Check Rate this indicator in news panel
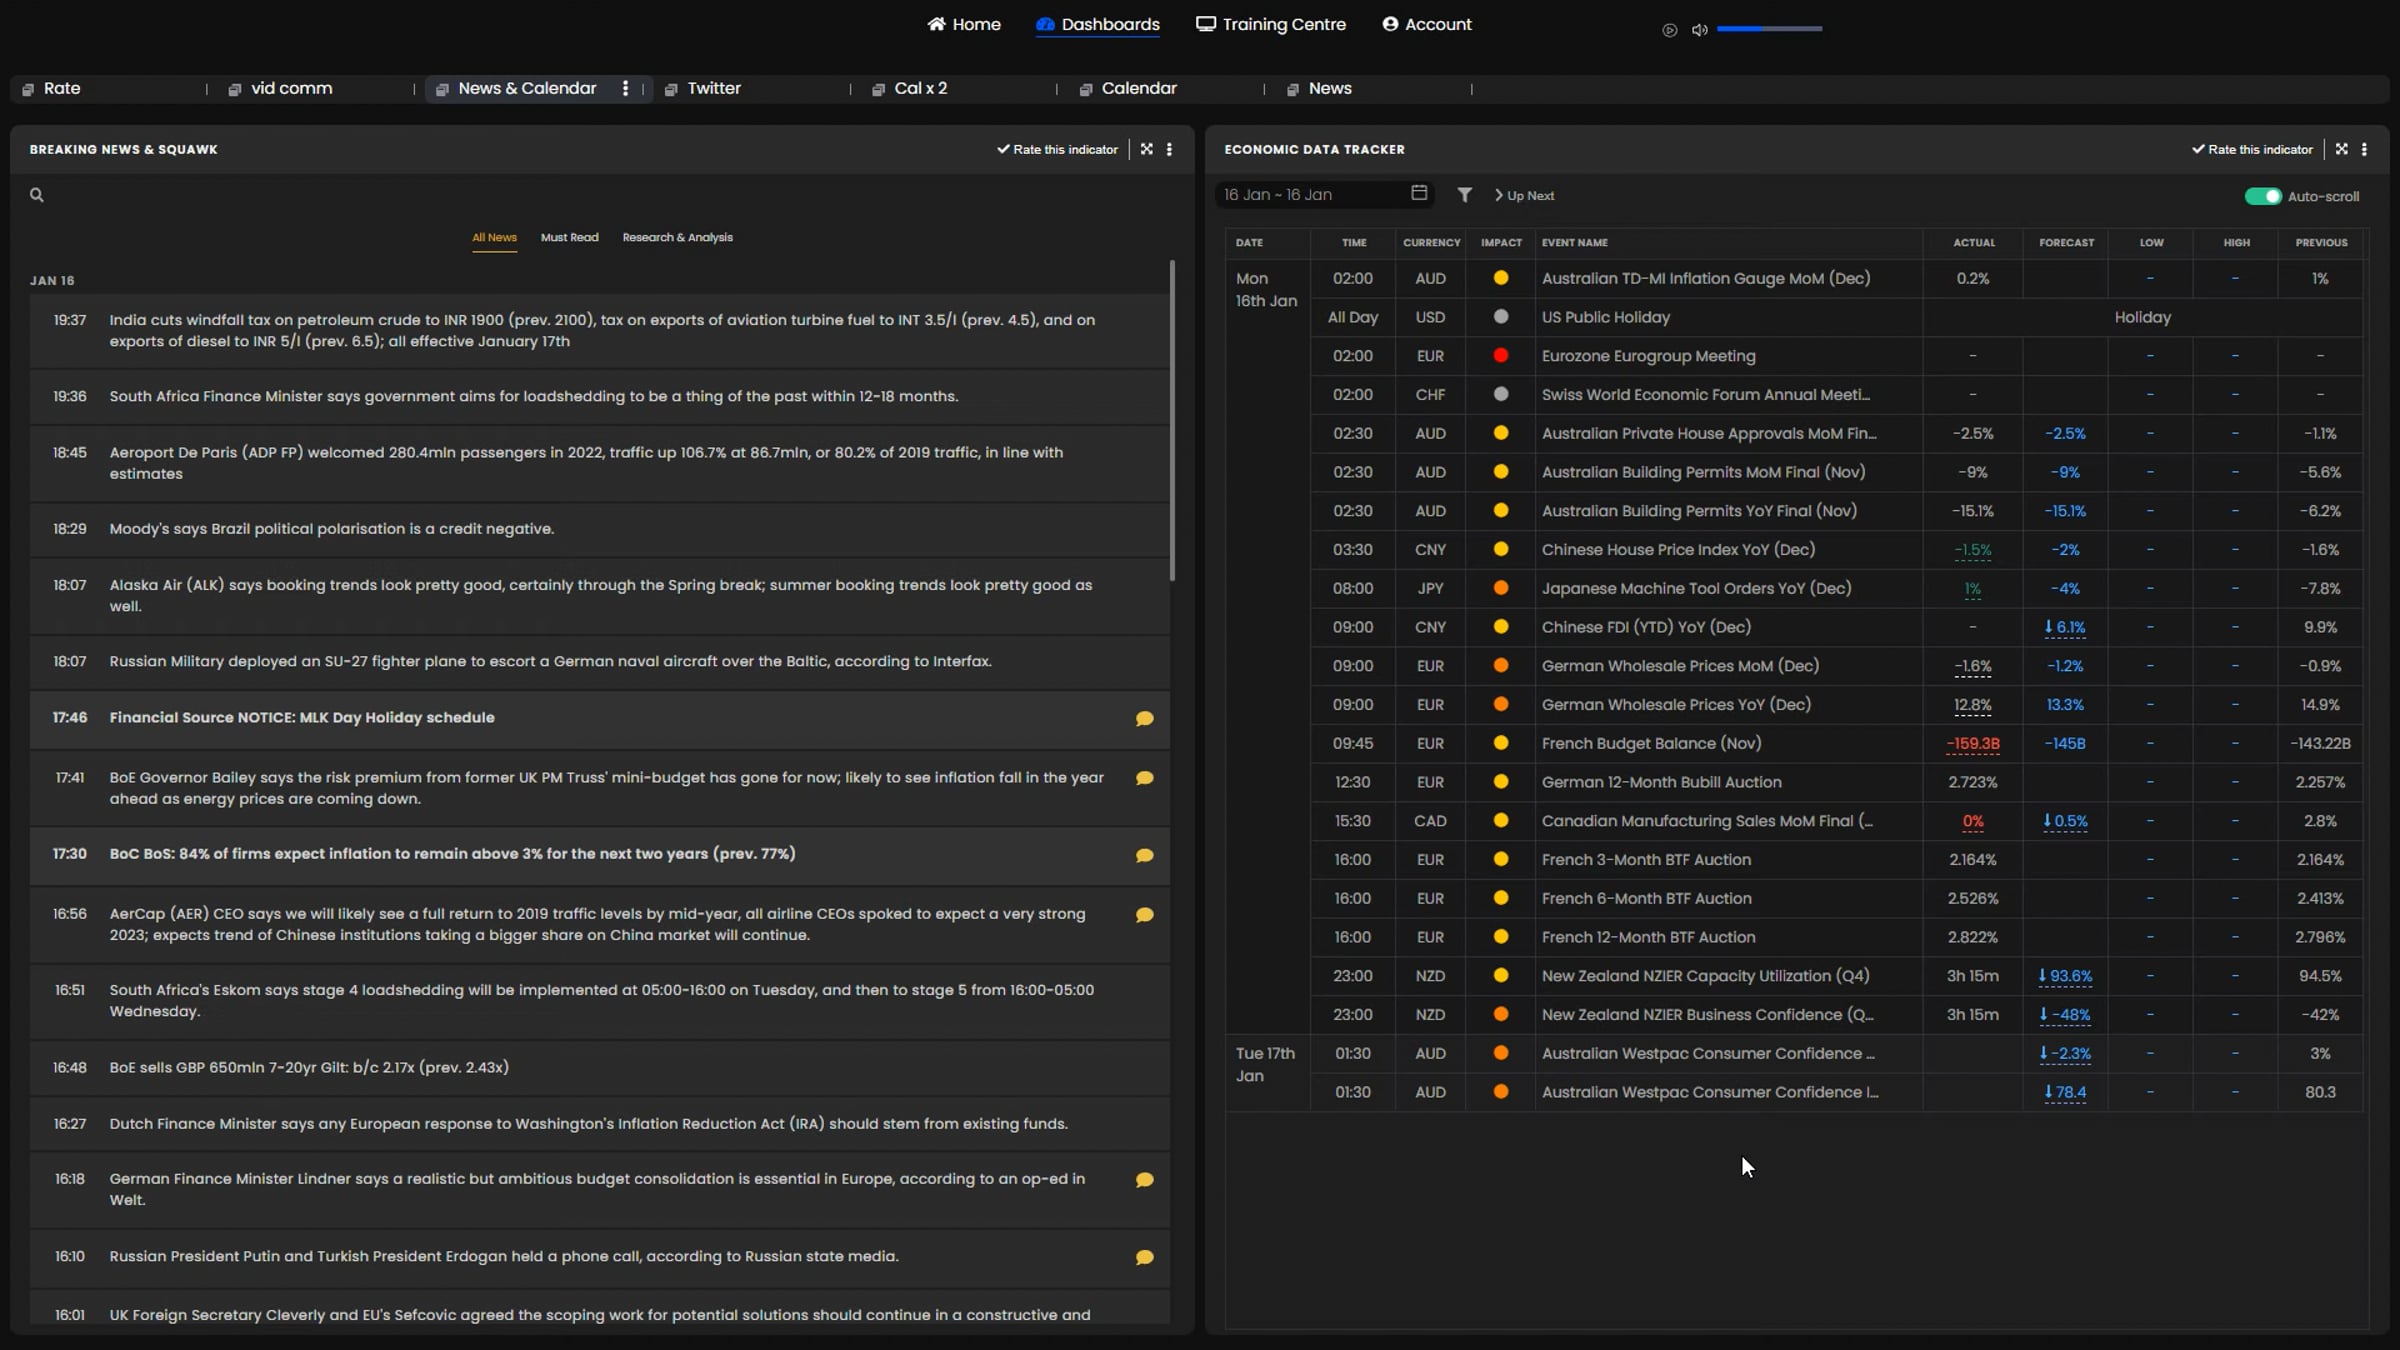This screenshot has height=1350, width=2400. coord(1057,149)
